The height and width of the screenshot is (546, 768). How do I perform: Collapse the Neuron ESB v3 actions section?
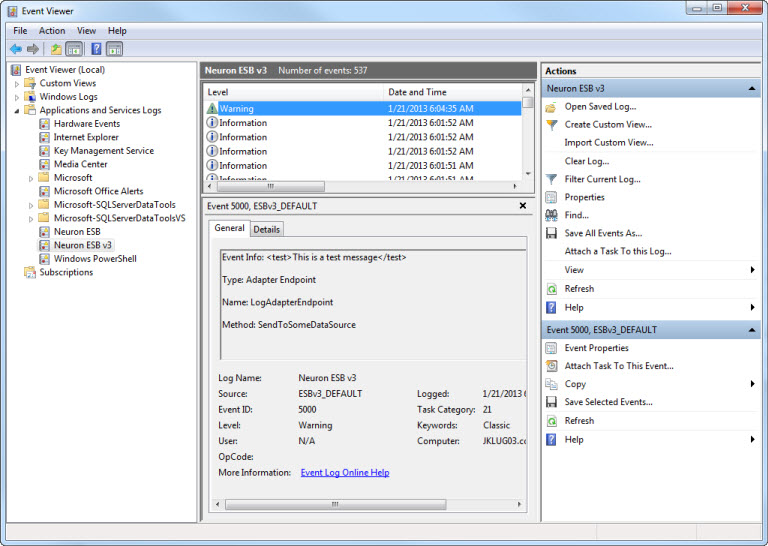(752, 89)
